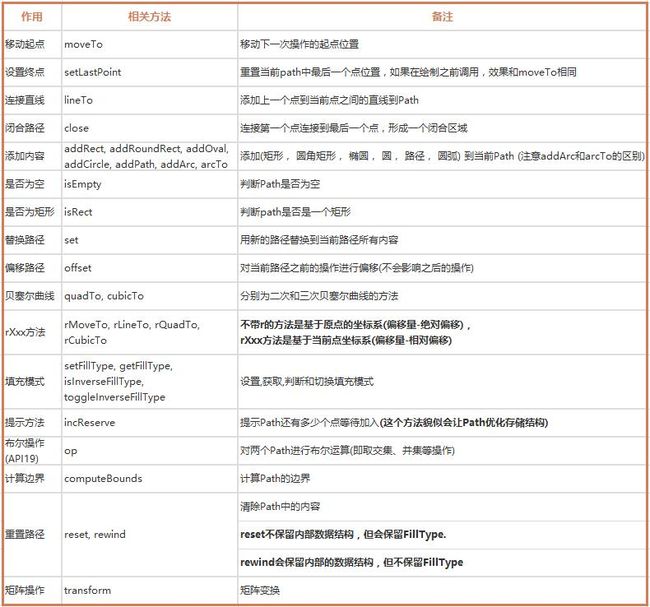Click the 添加上一个点到当前点之间的直线到Path note
This screenshot has height=607, width=650.
(330, 100)
